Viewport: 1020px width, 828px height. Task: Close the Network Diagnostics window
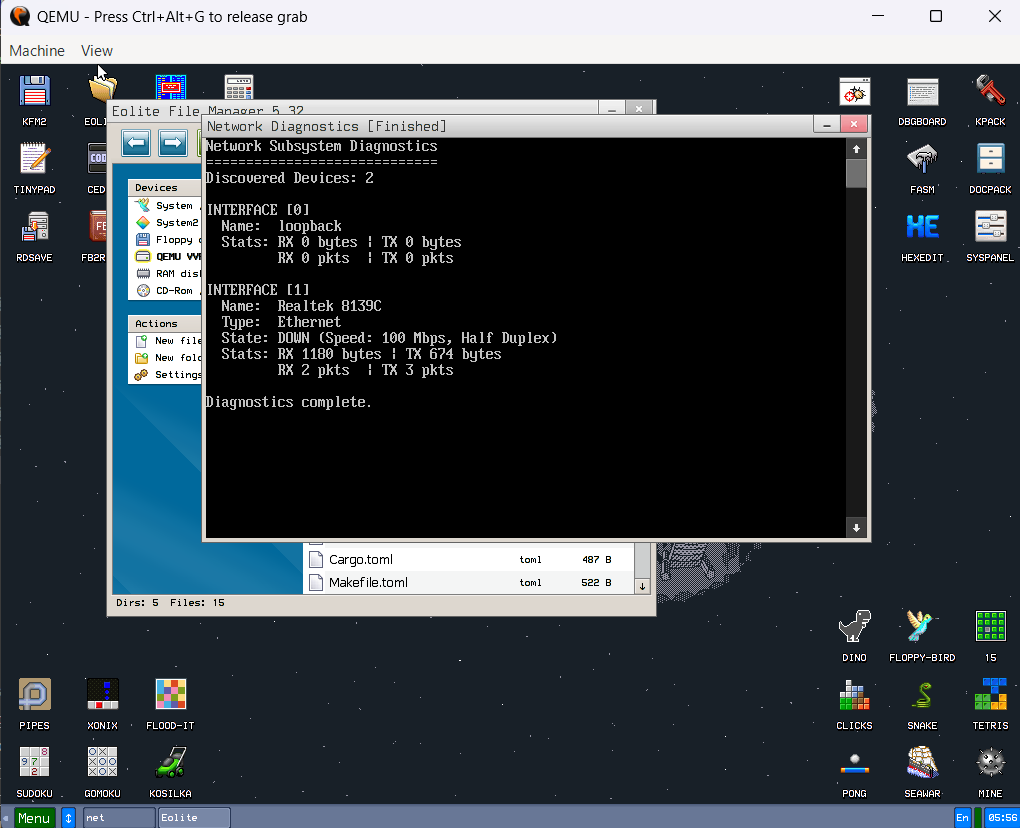coord(853,124)
